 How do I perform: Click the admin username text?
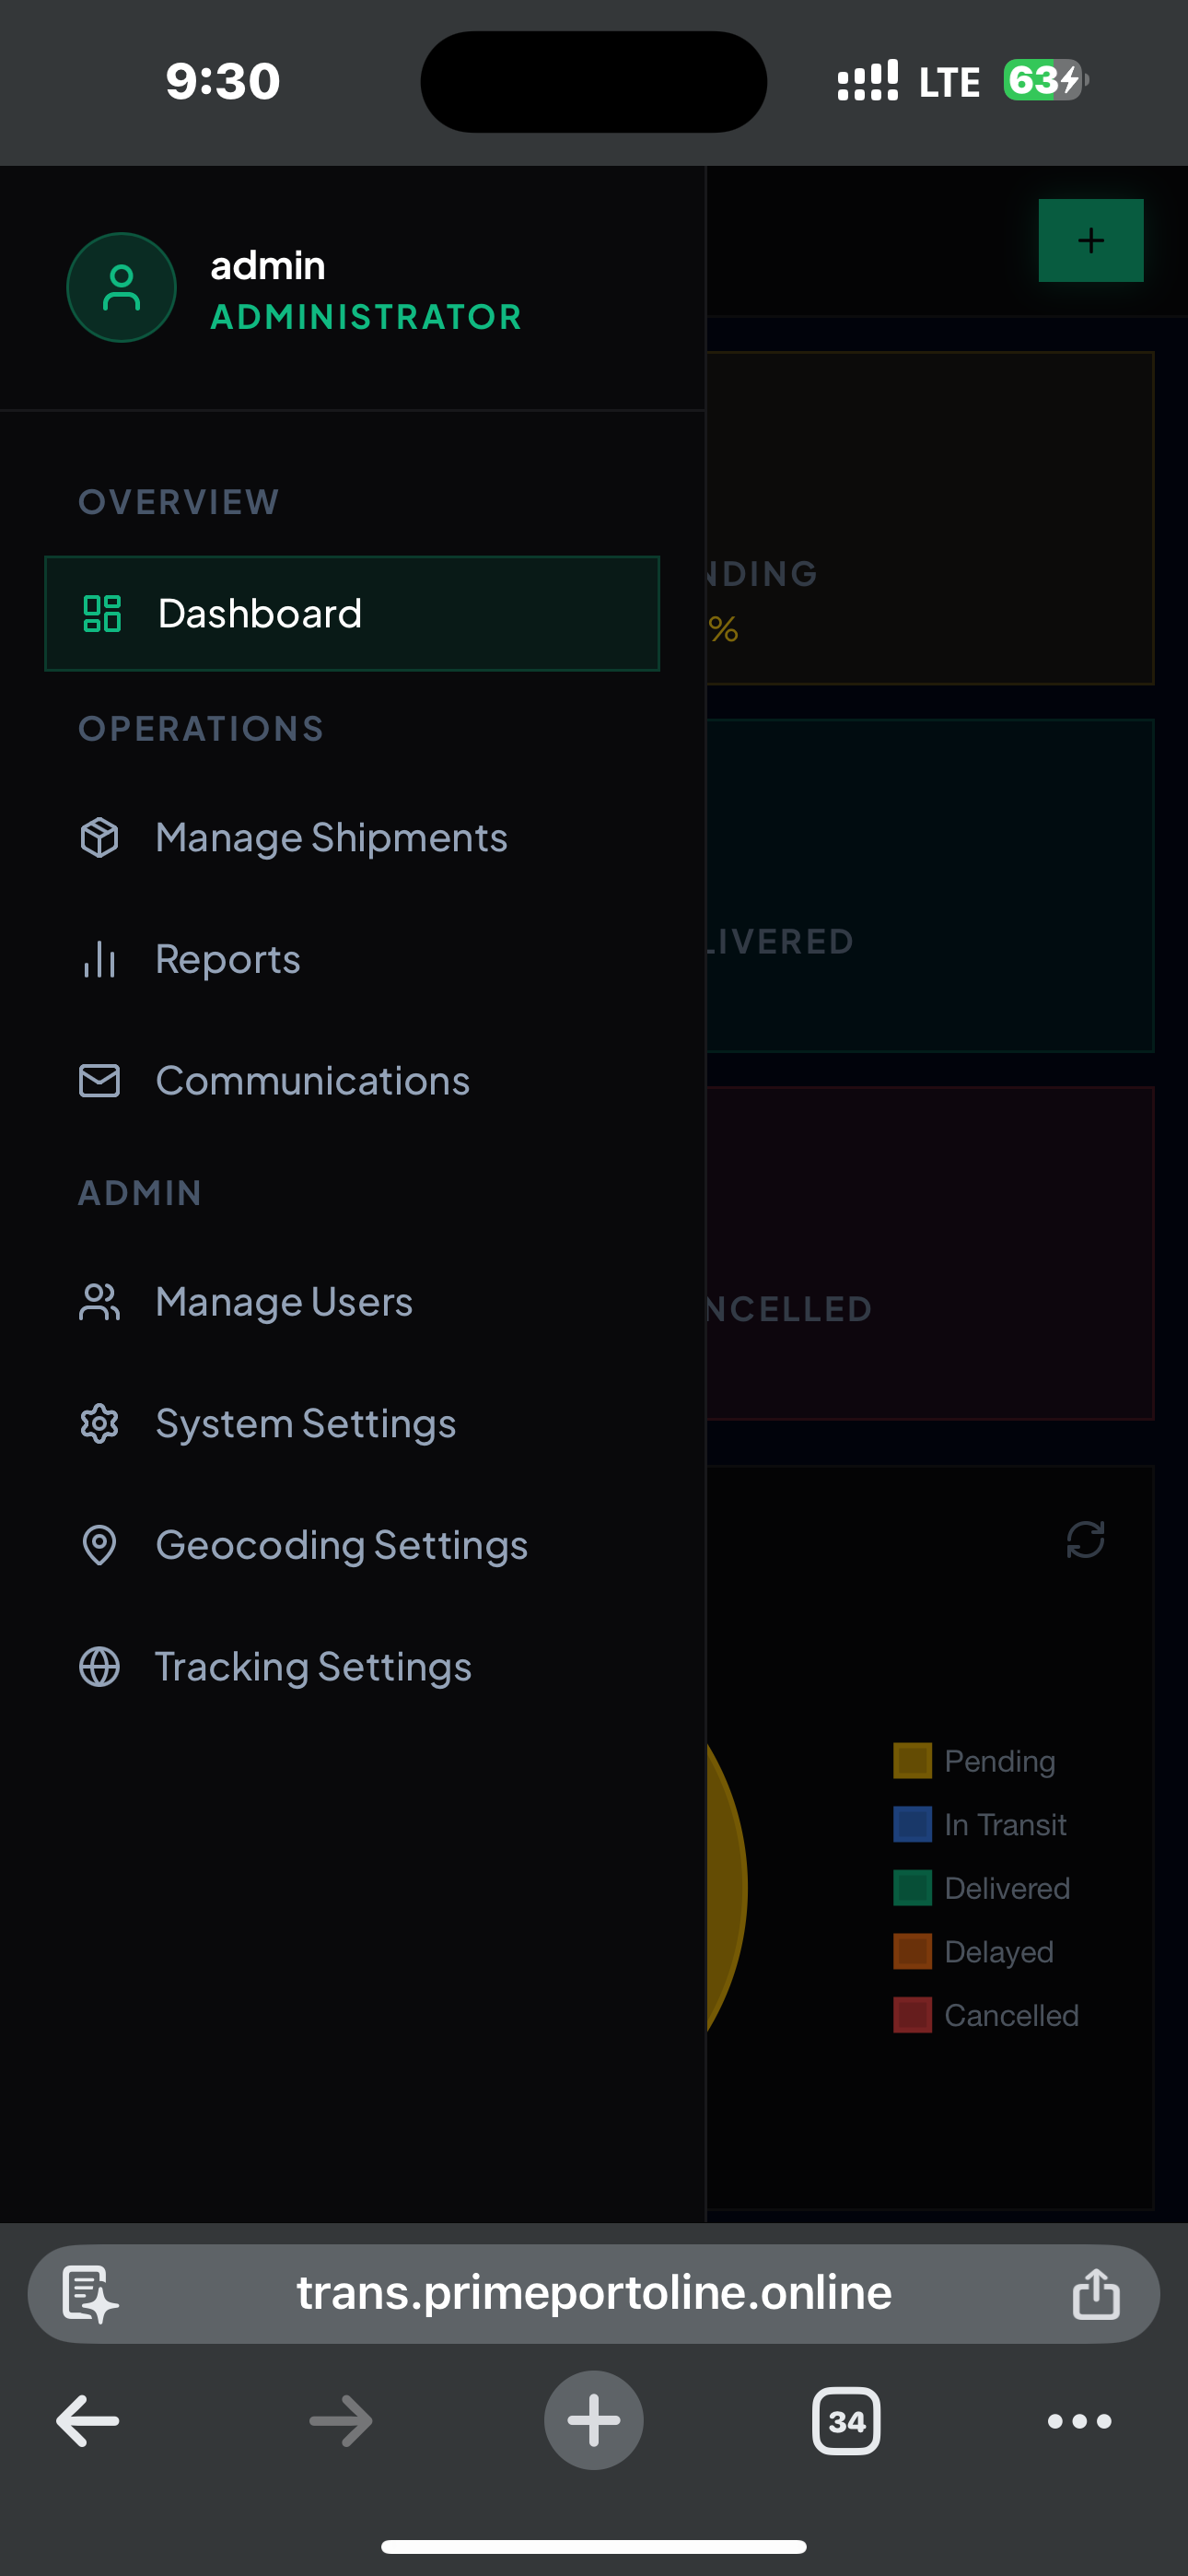click(x=268, y=266)
